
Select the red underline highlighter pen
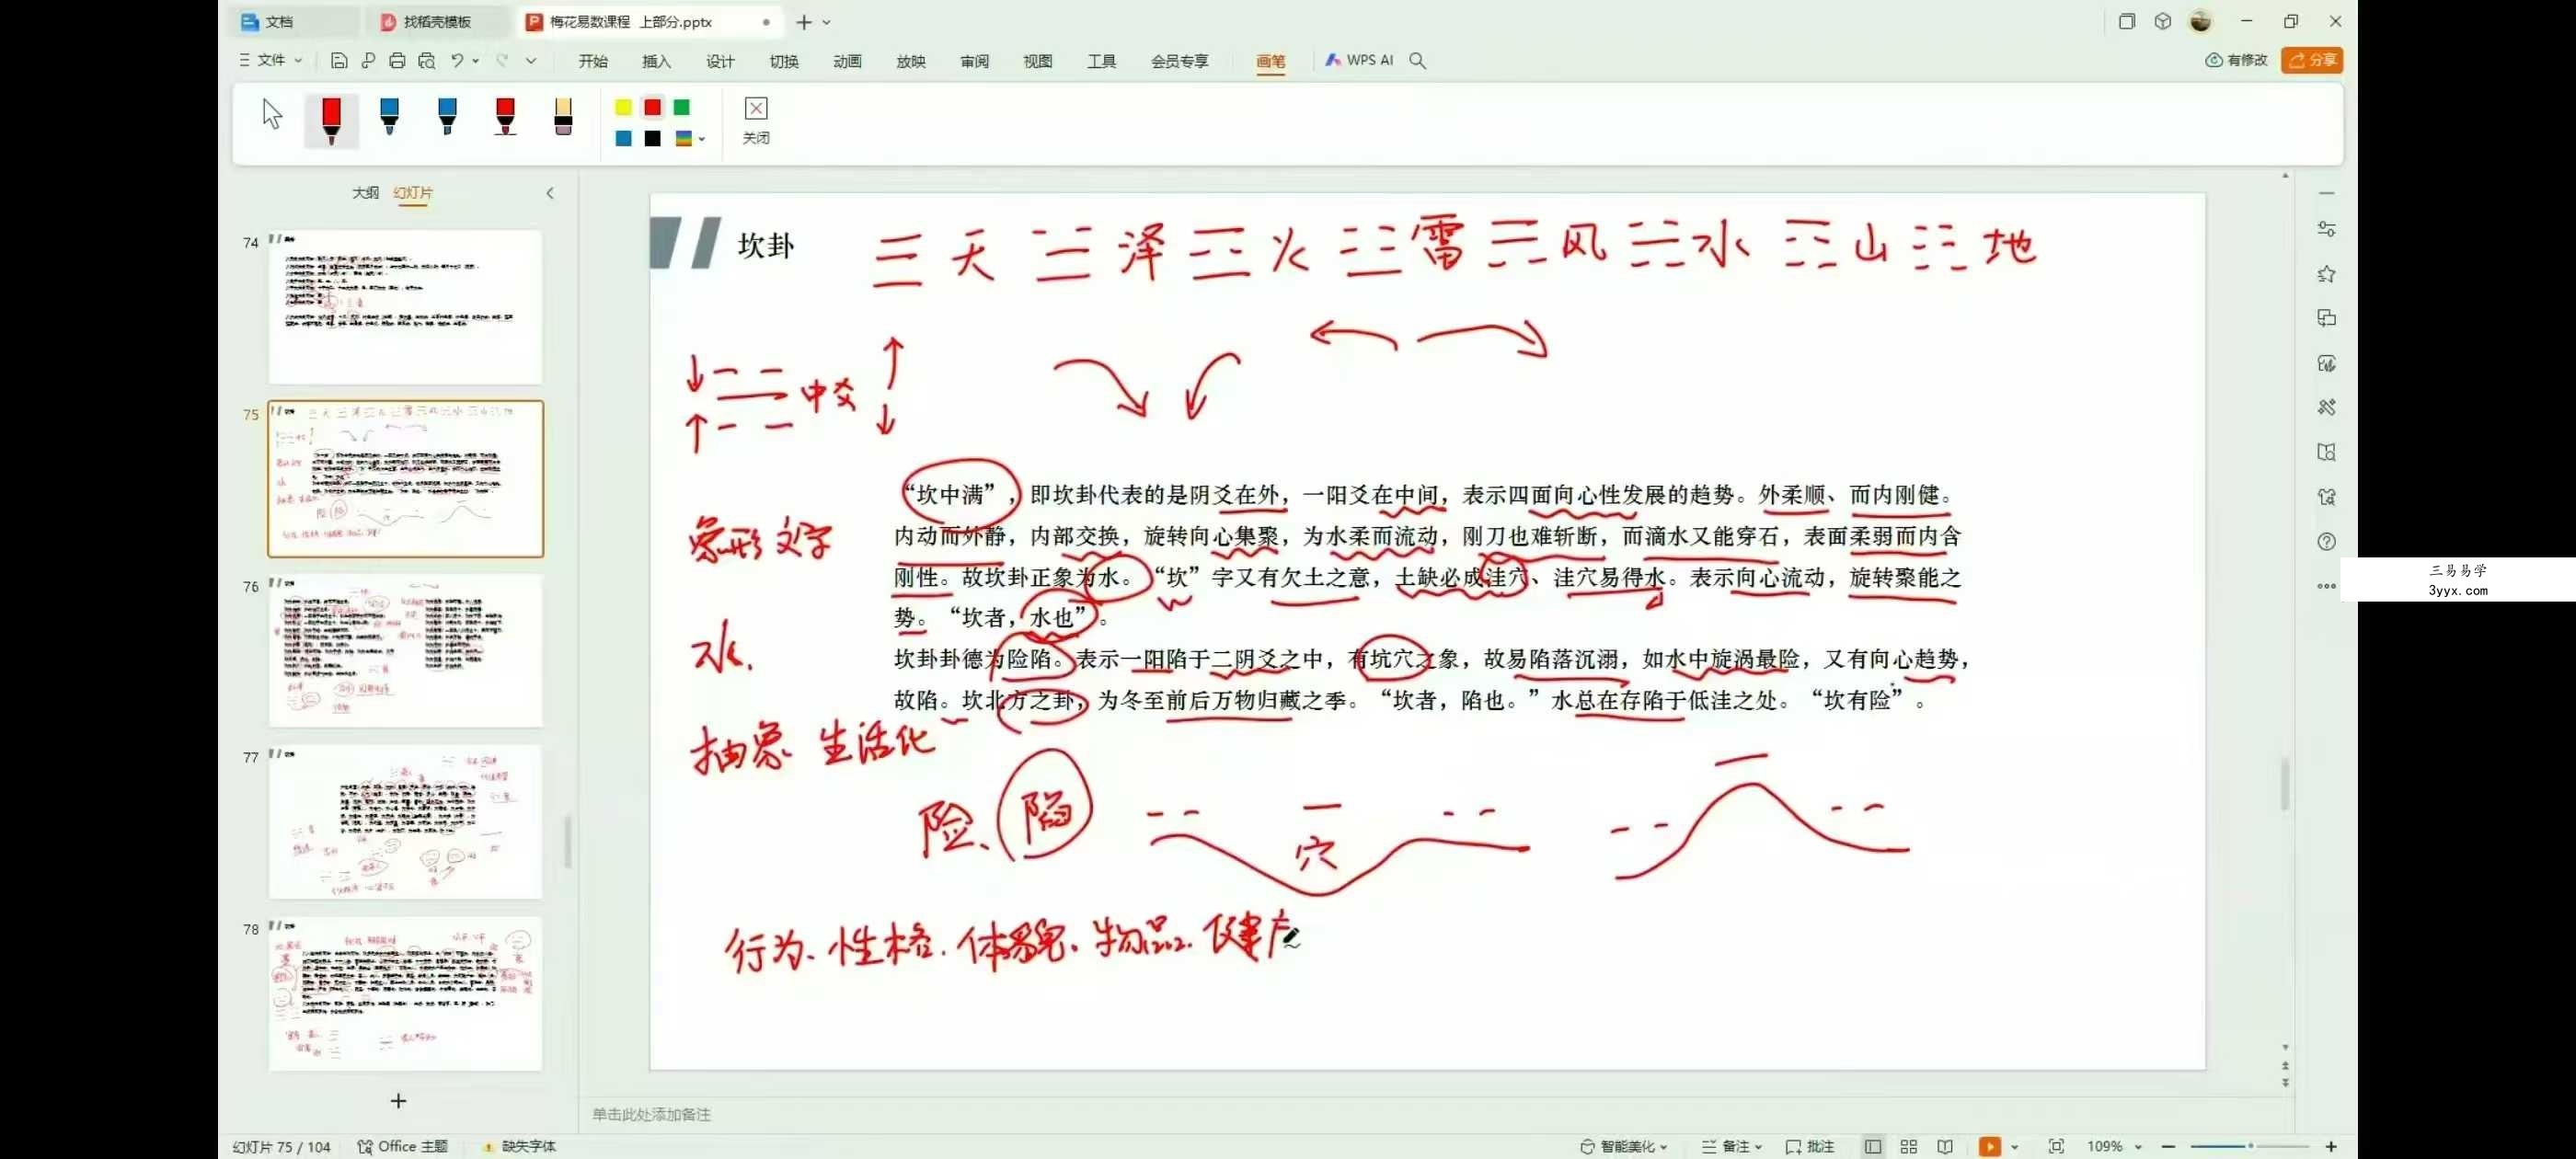point(505,116)
